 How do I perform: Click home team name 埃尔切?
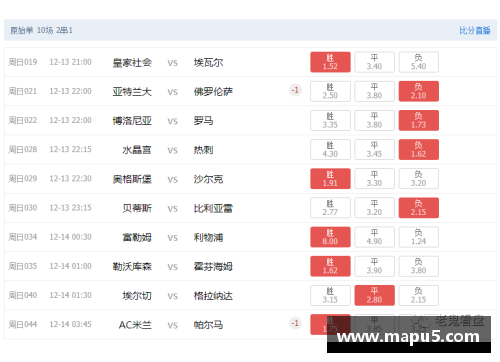[x=137, y=296]
